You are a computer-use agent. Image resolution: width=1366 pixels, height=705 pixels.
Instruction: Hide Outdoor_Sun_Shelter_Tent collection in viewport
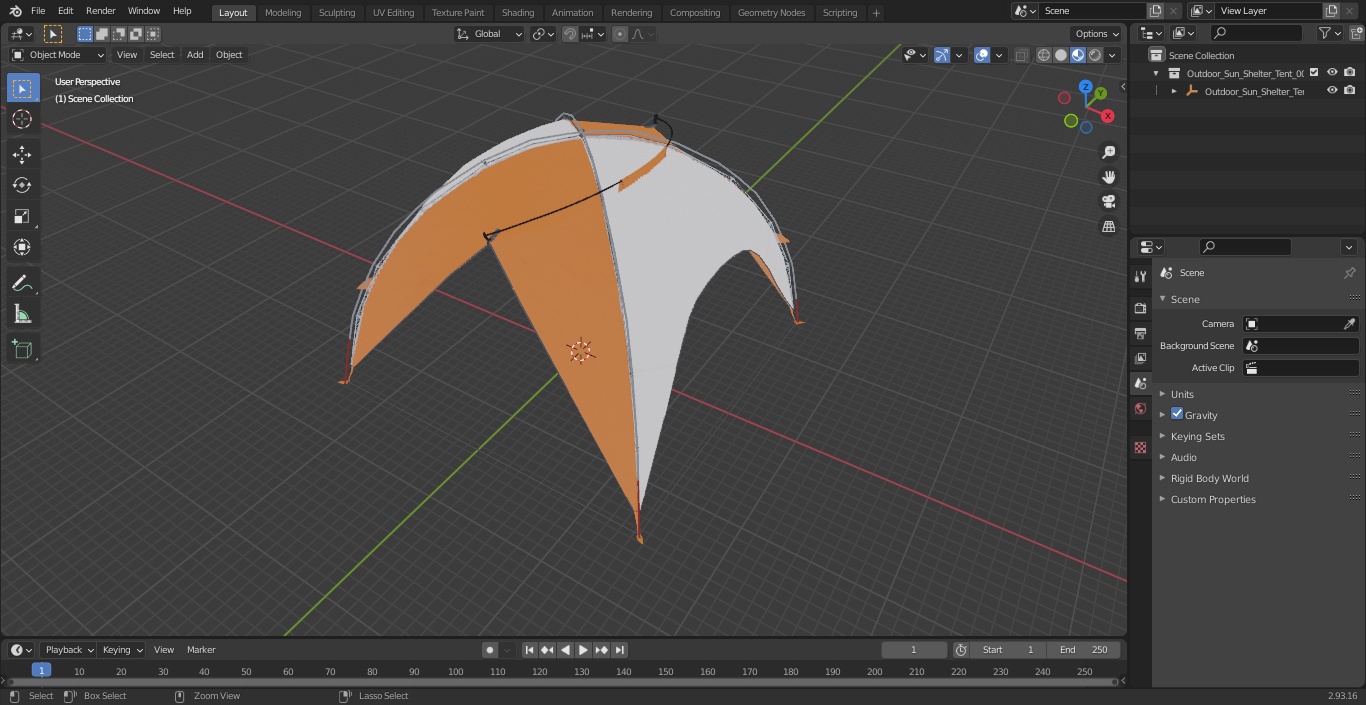(x=1332, y=72)
